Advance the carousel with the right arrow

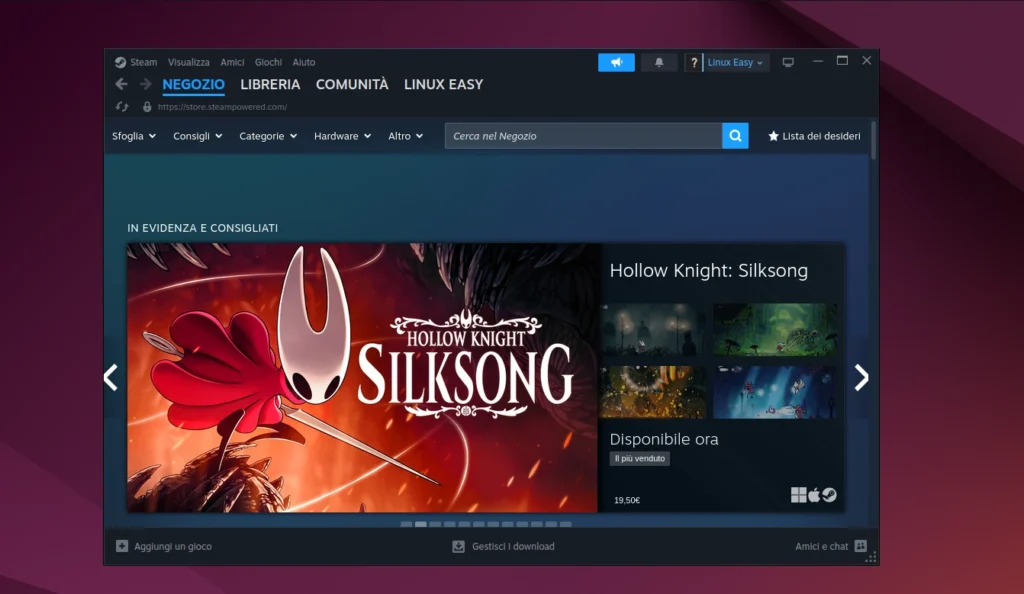click(861, 377)
